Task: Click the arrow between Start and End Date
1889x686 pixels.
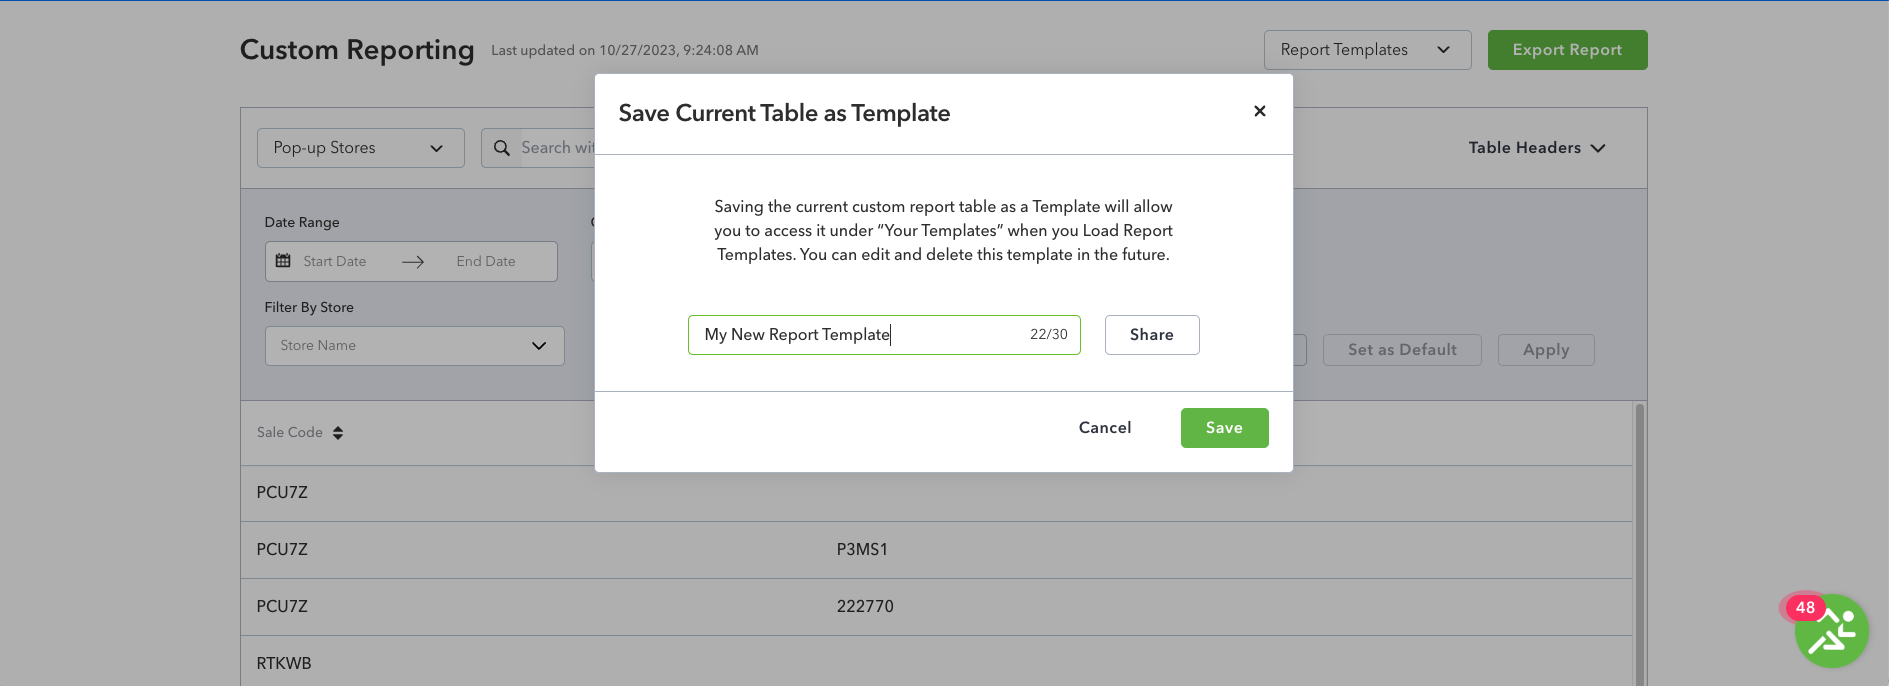Action: 413,262
